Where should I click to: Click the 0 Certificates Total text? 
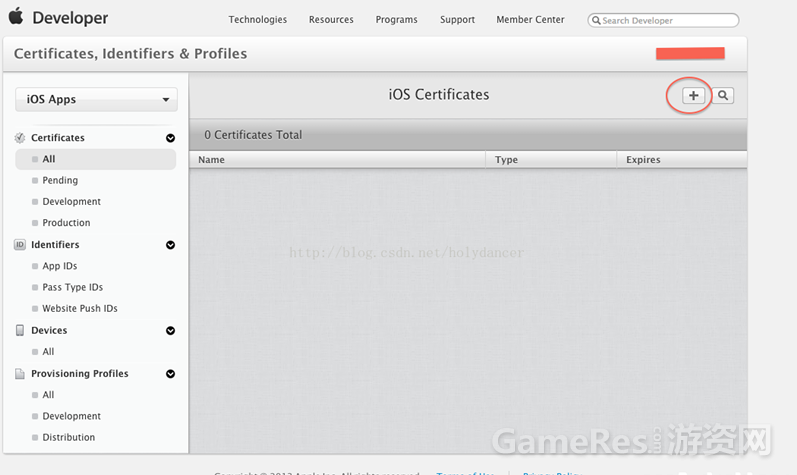coord(253,135)
